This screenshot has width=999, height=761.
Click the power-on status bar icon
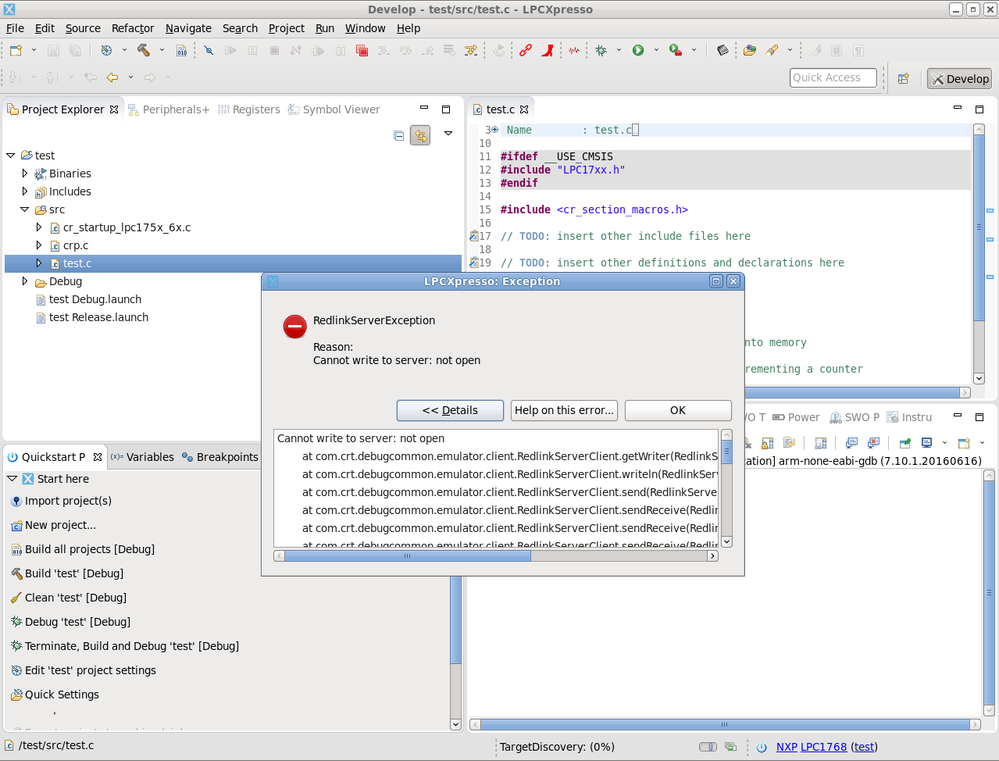coord(761,747)
